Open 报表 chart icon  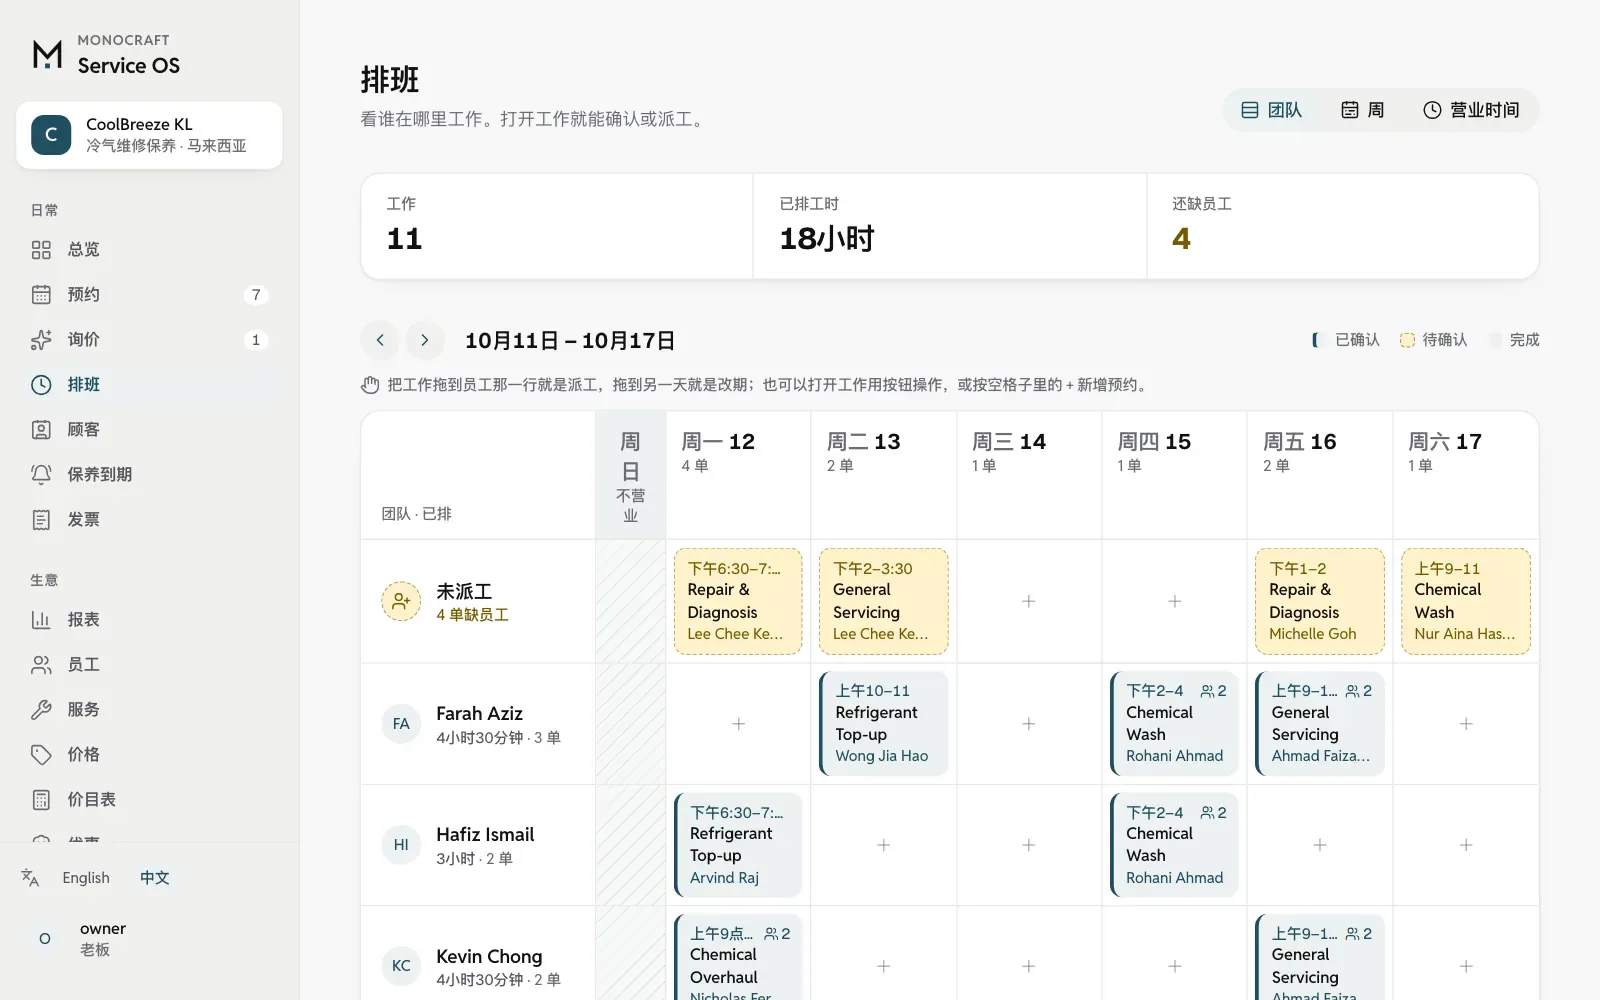click(x=41, y=620)
